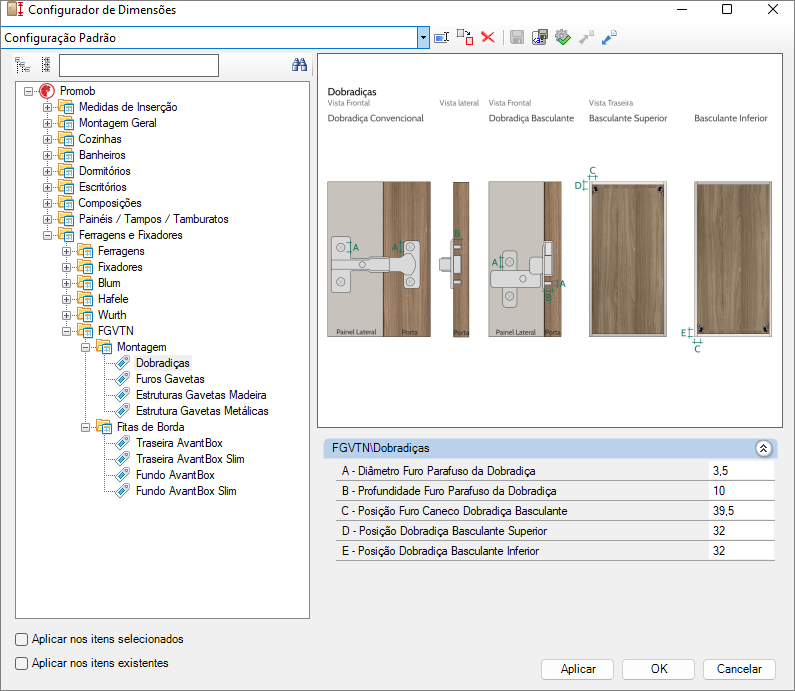795x691 pixels.
Task: Click the Aplicar button
Action: 577,669
